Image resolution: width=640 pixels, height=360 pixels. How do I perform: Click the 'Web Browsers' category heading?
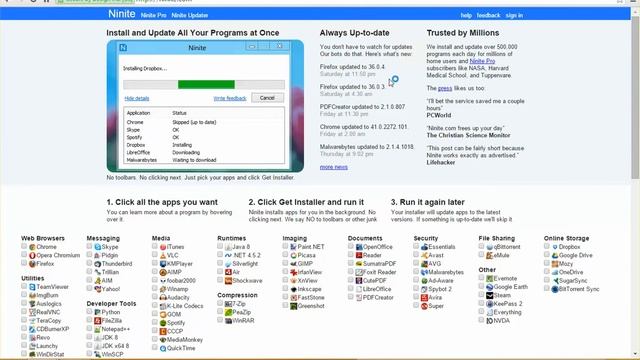click(43, 238)
